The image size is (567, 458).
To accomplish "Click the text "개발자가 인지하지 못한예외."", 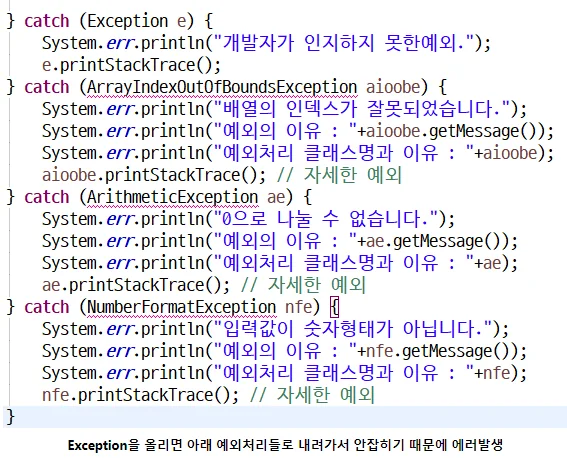I will pyautogui.click(x=345, y=43).
